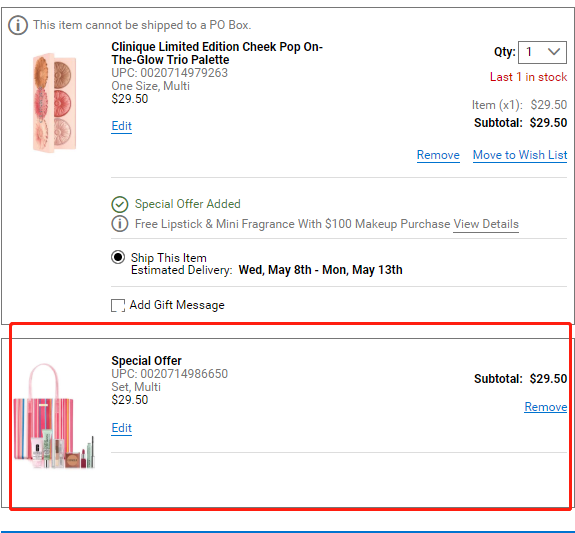Screen dimensions: 575x533
Task: Click the Special Offer product title
Action: pyautogui.click(x=146, y=361)
